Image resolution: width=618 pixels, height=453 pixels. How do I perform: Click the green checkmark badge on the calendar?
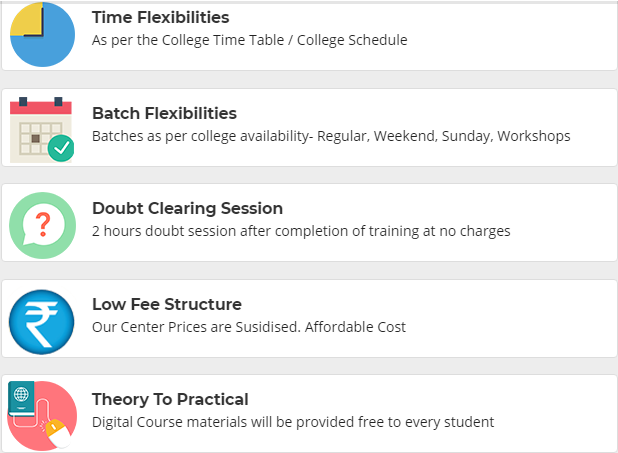[x=61, y=148]
